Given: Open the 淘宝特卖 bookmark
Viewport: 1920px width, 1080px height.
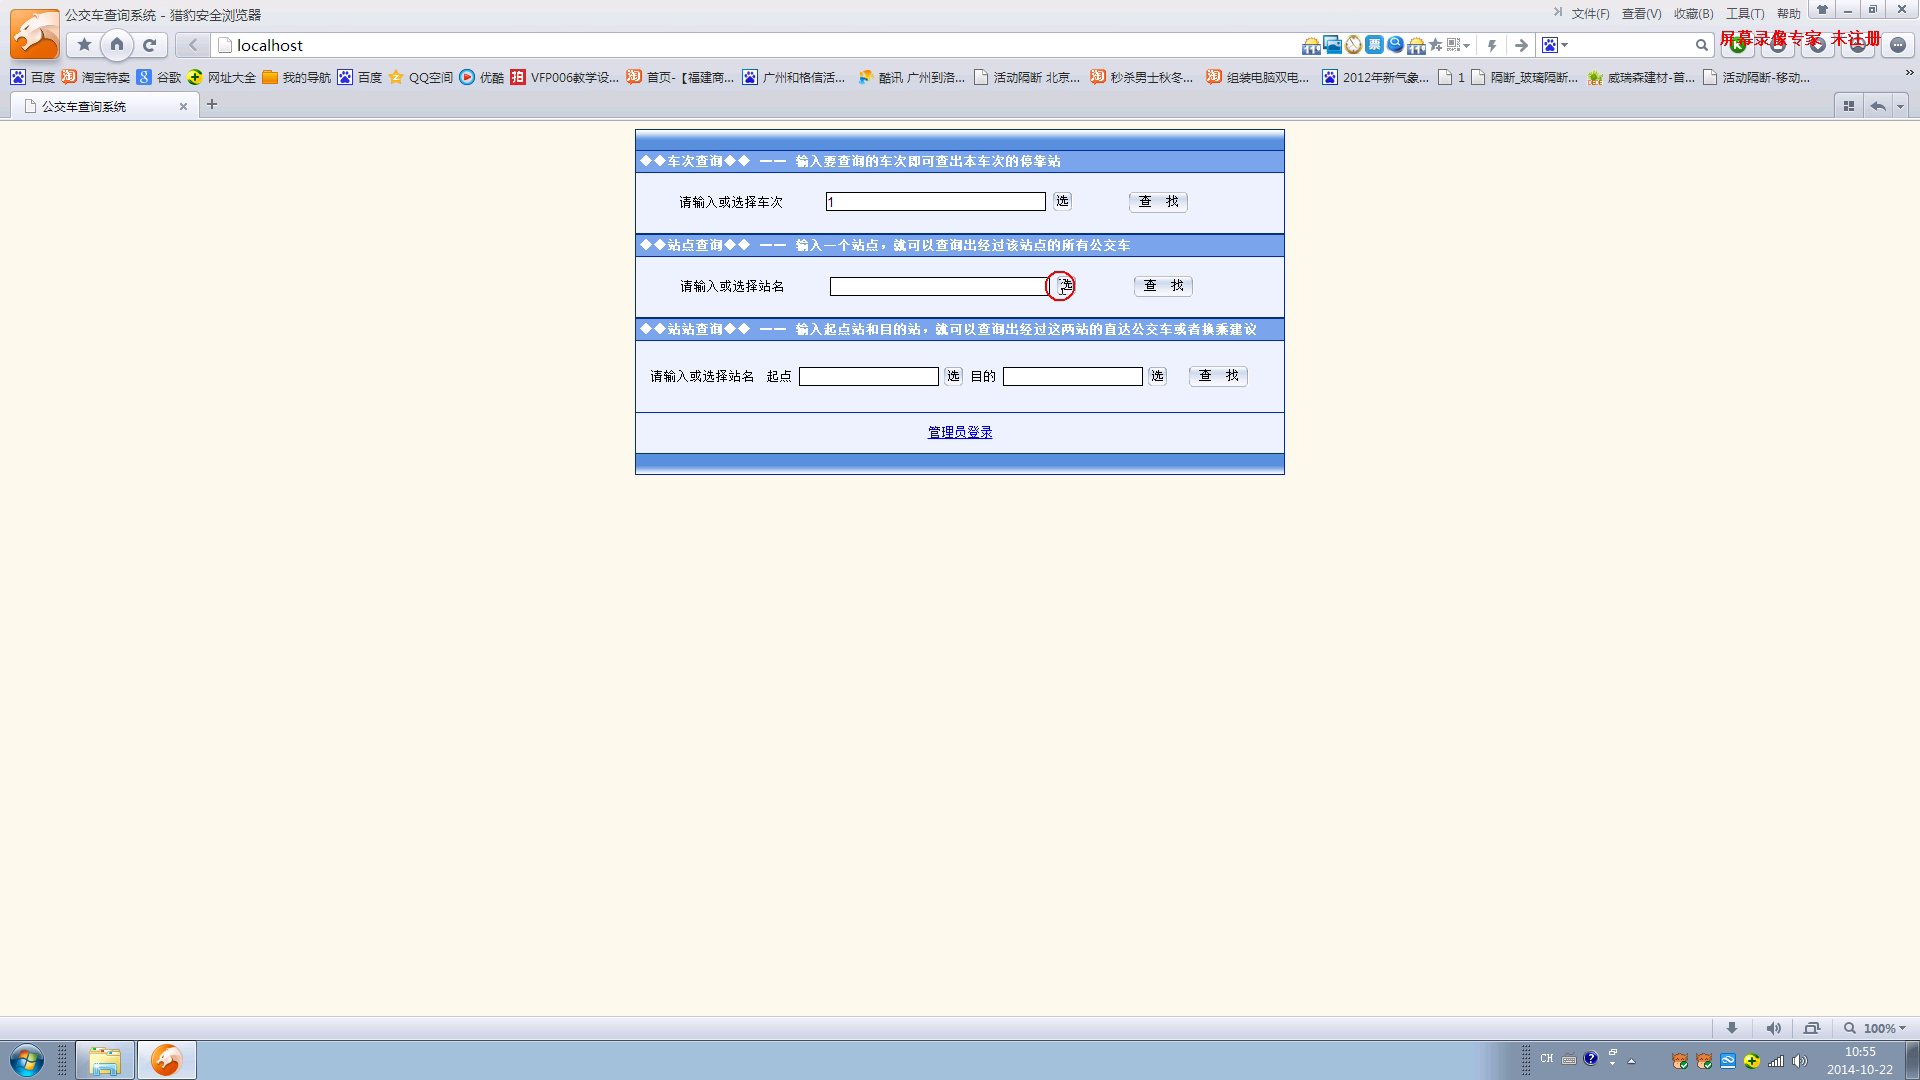Looking at the screenshot, I should point(96,77).
